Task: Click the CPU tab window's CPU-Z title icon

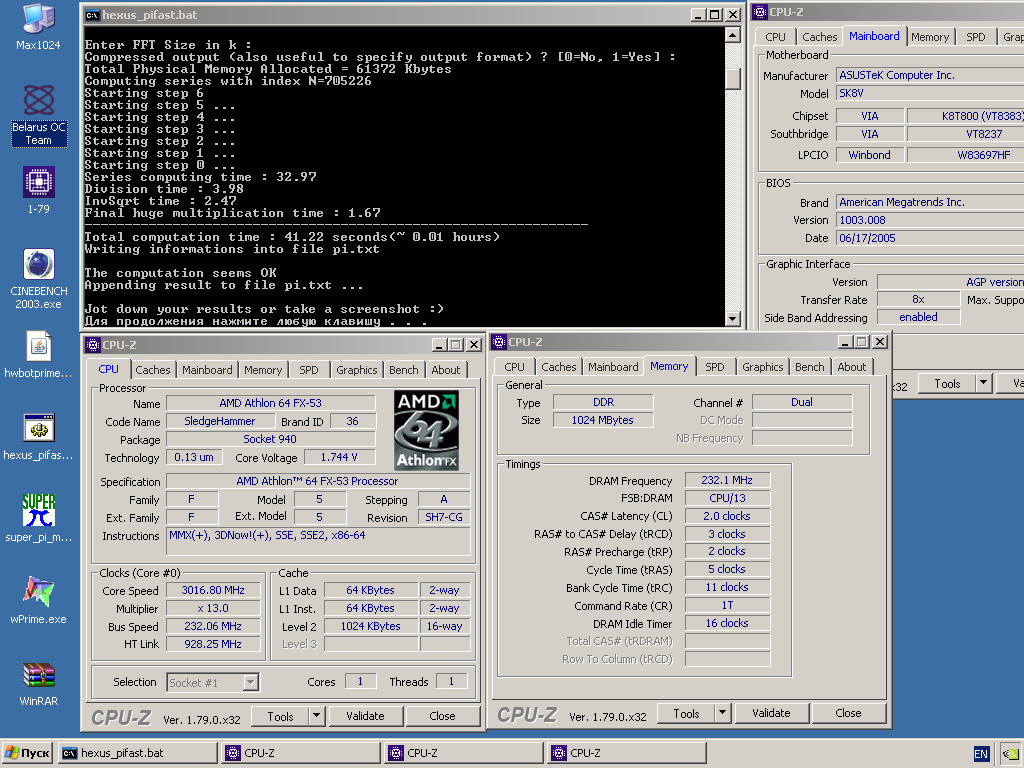Action: tap(93, 345)
